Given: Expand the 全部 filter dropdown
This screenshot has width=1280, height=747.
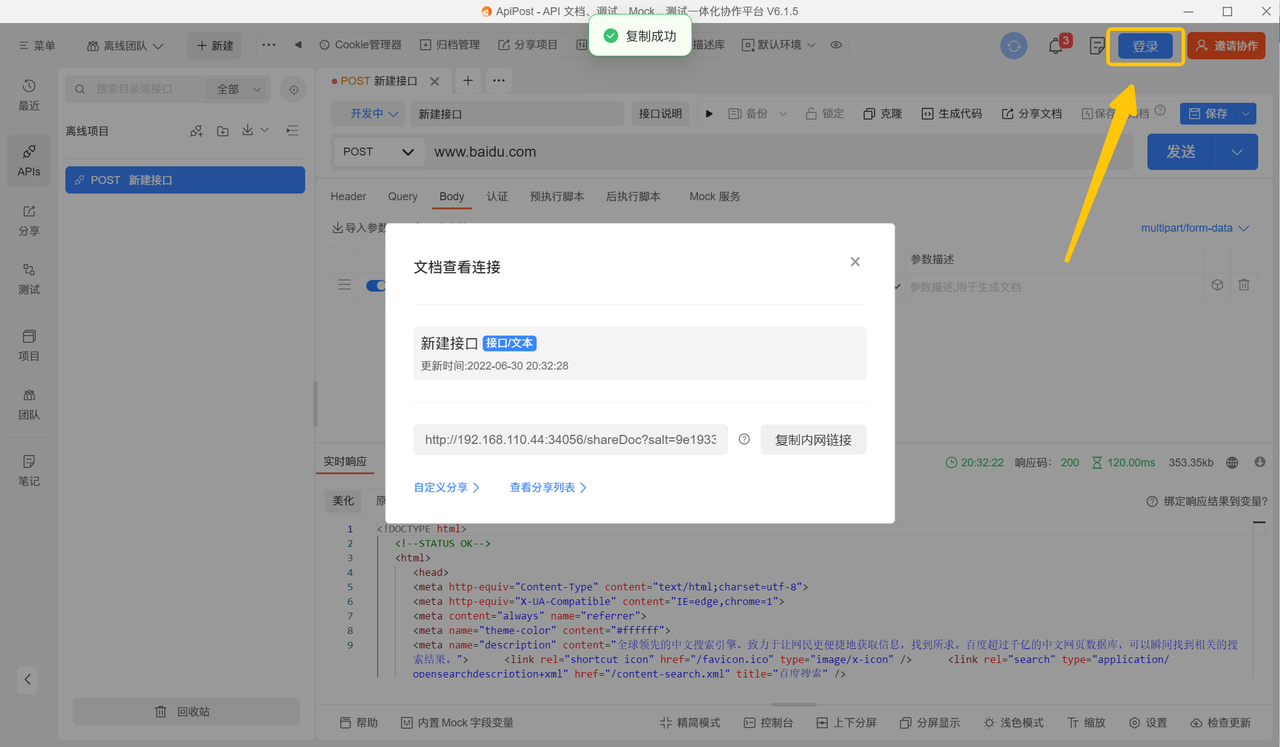Looking at the screenshot, I should 239,89.
